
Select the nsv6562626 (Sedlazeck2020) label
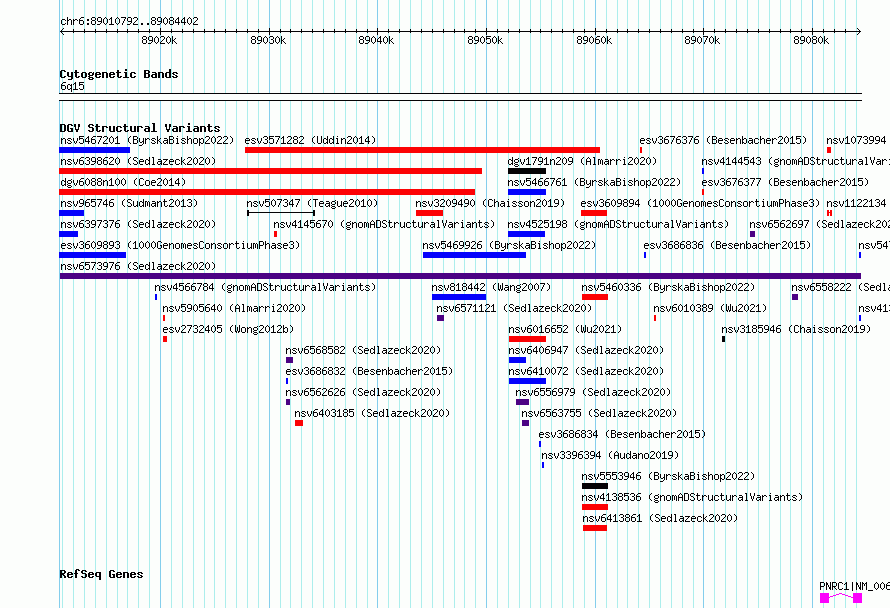click(363, 392)
